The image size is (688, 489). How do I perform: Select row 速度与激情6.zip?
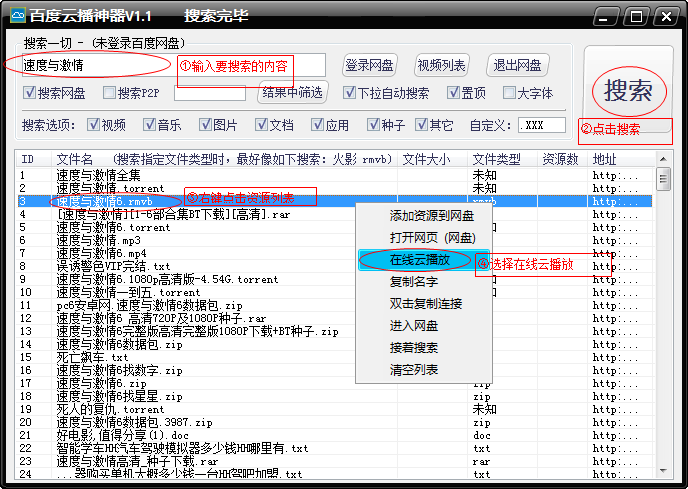[334, 383]
